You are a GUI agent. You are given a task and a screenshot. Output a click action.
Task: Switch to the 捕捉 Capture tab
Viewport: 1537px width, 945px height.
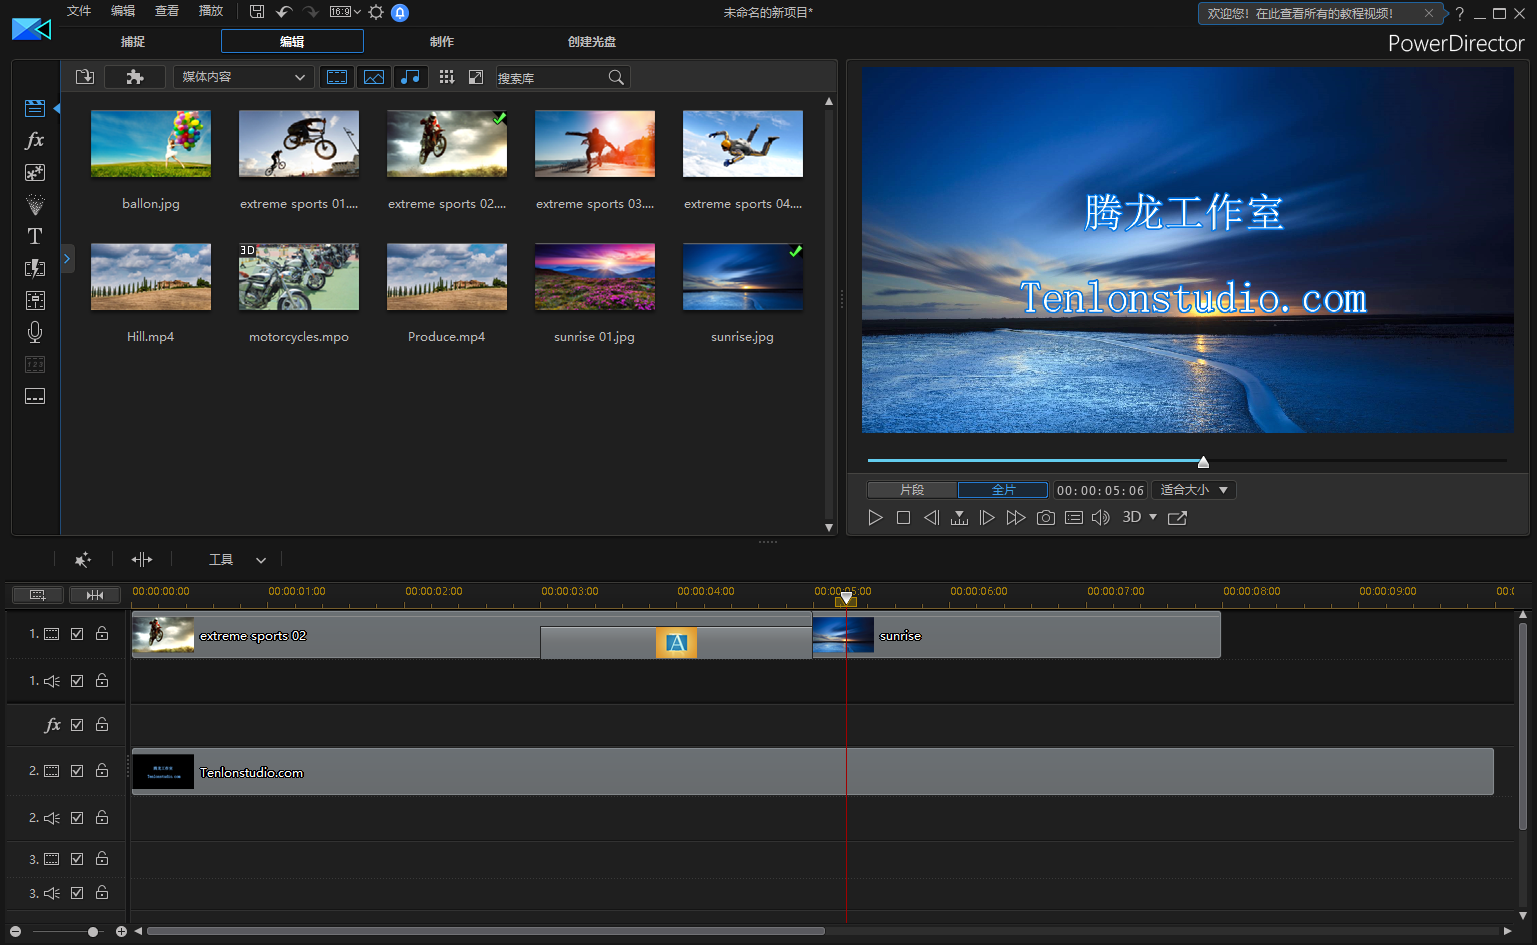point(133,41)
